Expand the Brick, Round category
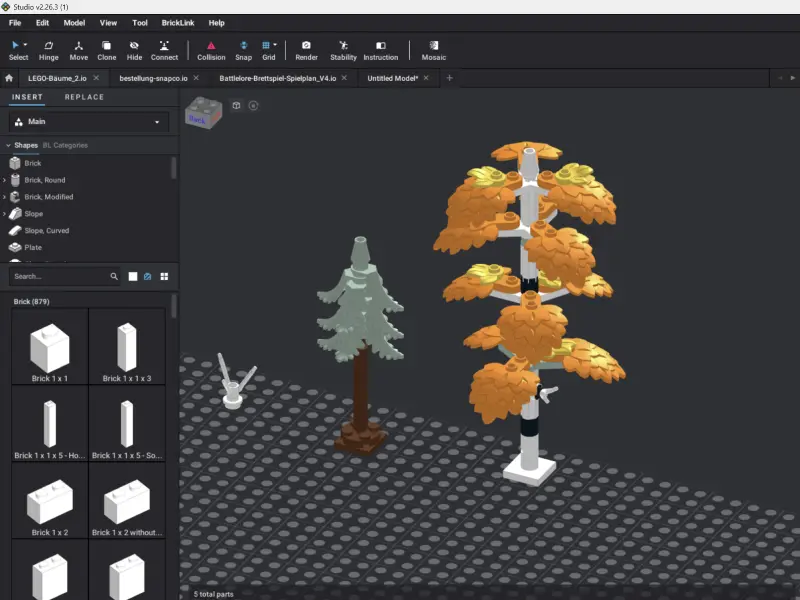This screenshot has height=600, width=800. [4, 180]
